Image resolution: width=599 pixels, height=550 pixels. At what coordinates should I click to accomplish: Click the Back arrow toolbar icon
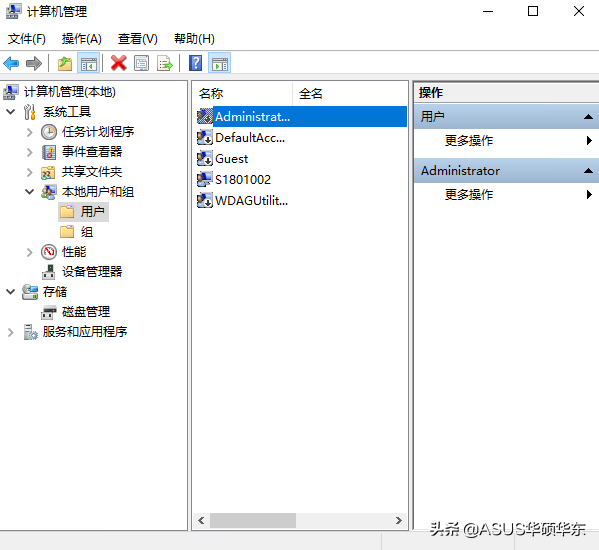pyautogui.click(x=11, y=63)
